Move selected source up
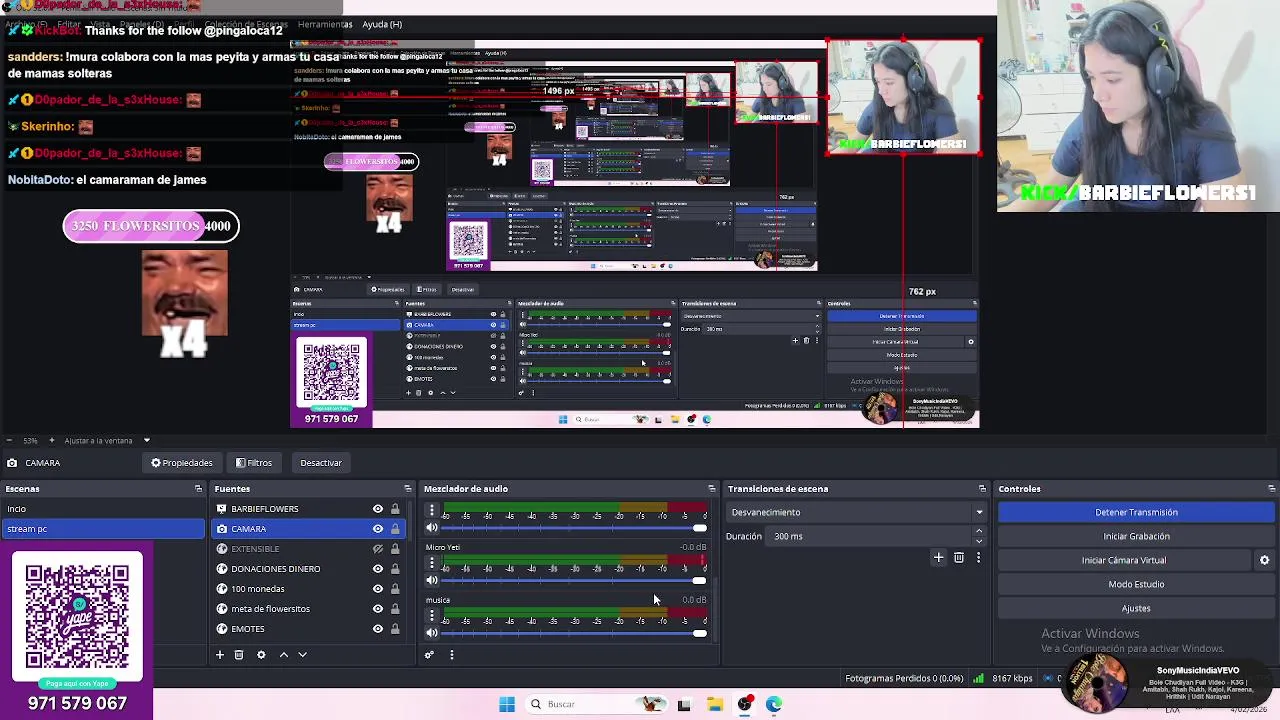Screen dimensions: 1280x720 283,655
